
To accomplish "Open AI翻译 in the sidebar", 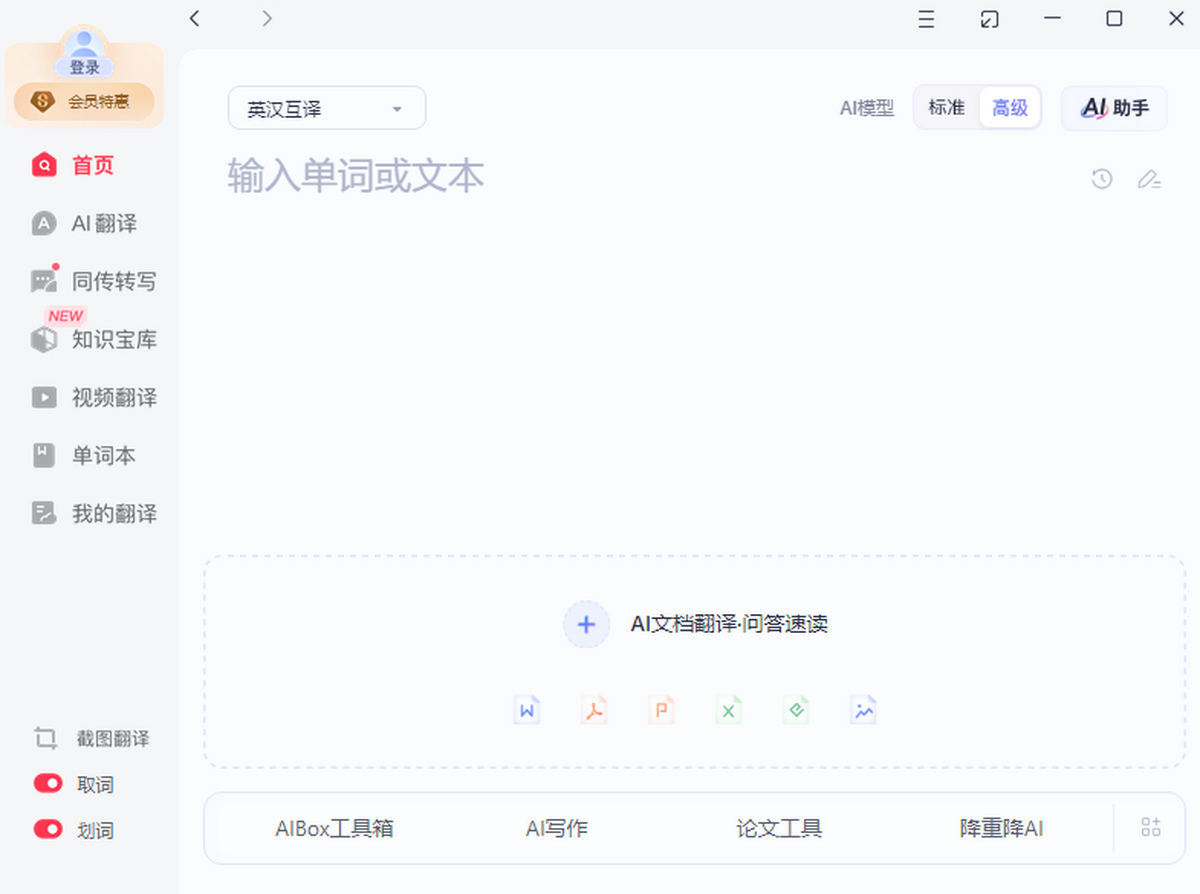I will pyautogui.click(x=103, y=224).
